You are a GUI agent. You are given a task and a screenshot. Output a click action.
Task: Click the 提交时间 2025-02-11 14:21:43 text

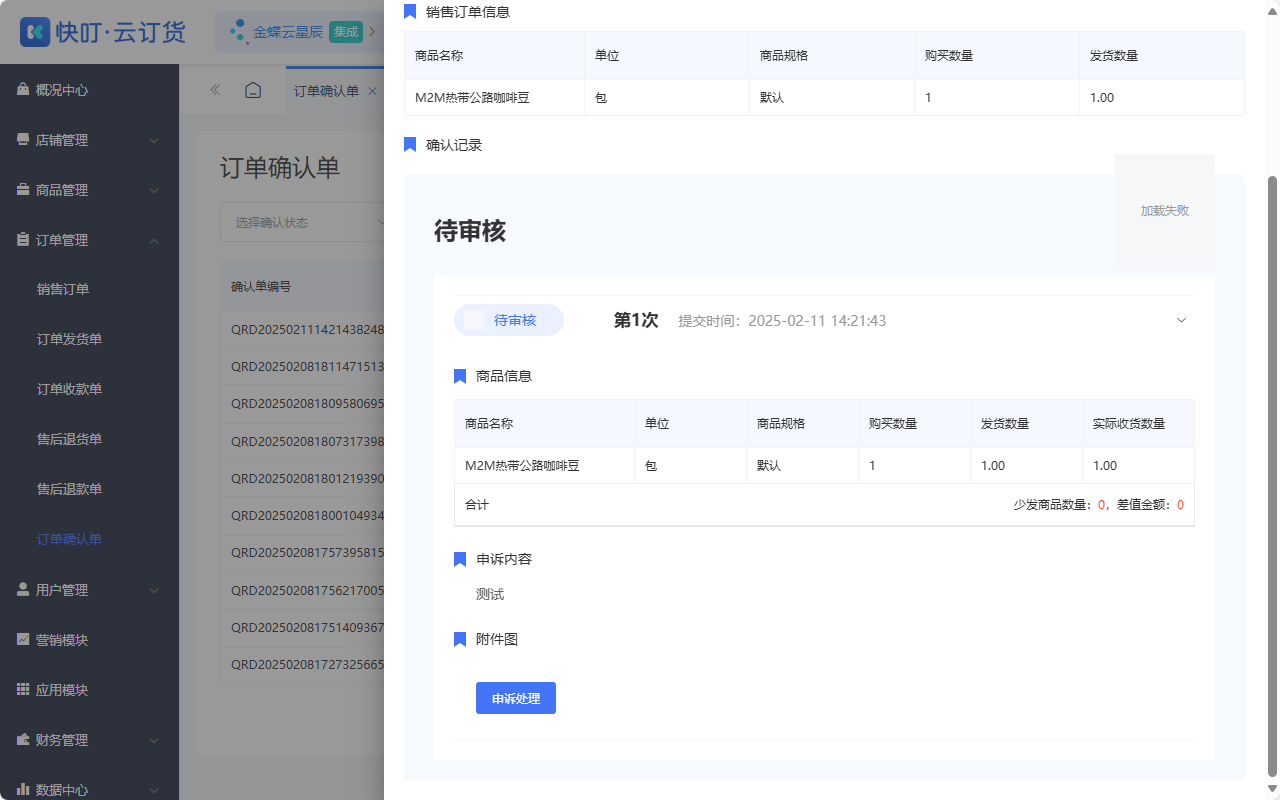tap(782, 321)
